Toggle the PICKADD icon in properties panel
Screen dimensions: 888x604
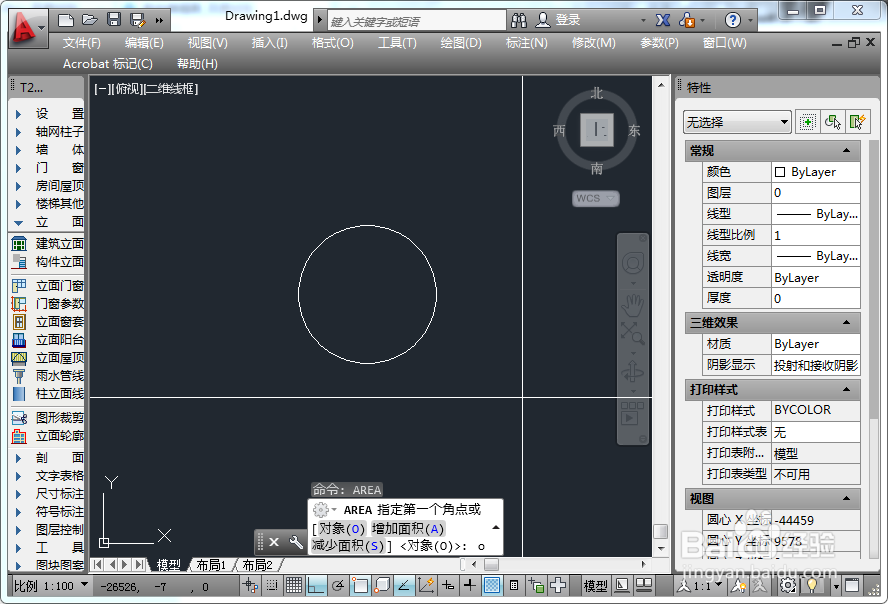click(x=808, y=122)
